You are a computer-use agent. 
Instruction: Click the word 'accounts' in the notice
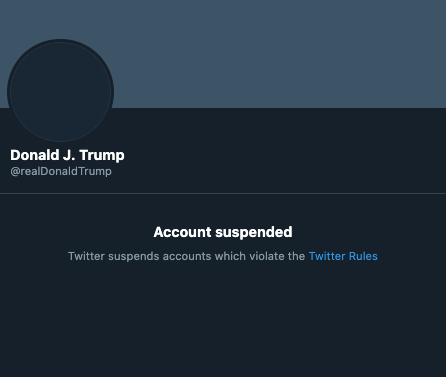coord(187,256)
